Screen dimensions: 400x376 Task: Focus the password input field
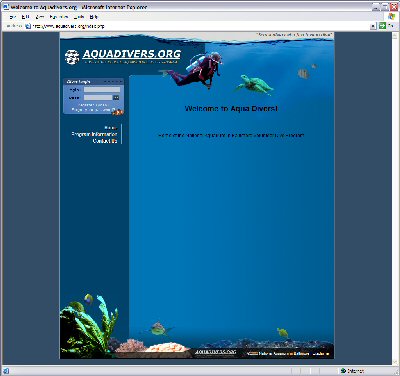click(x=98, y=97)
